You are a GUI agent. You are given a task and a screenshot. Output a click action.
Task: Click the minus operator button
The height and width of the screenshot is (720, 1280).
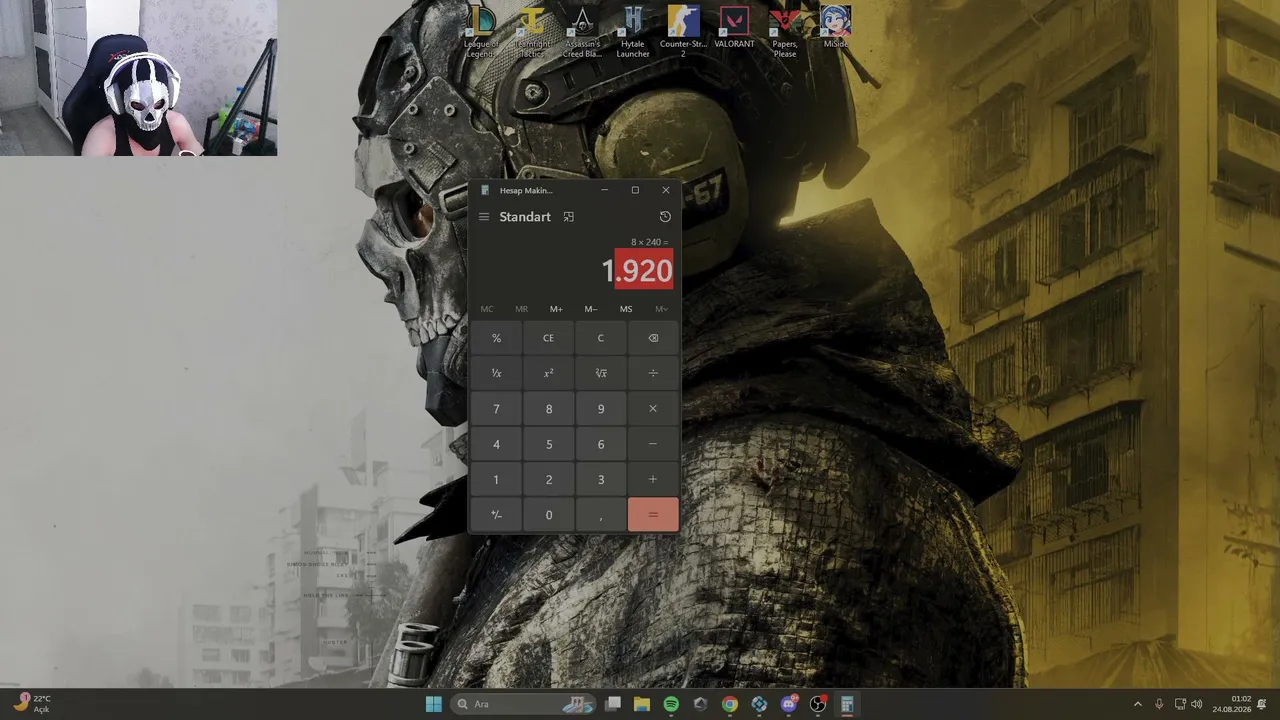(653, 444)
